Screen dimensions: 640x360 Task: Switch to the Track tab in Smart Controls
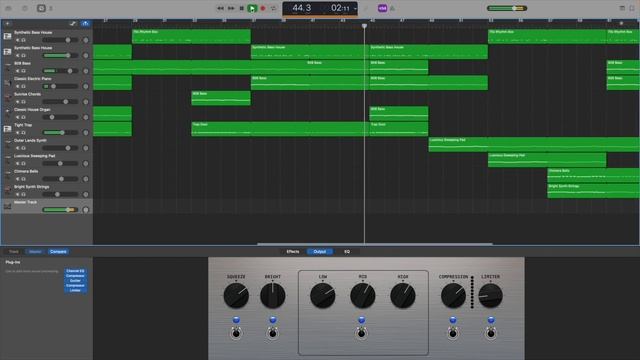[x=13, y=252]
